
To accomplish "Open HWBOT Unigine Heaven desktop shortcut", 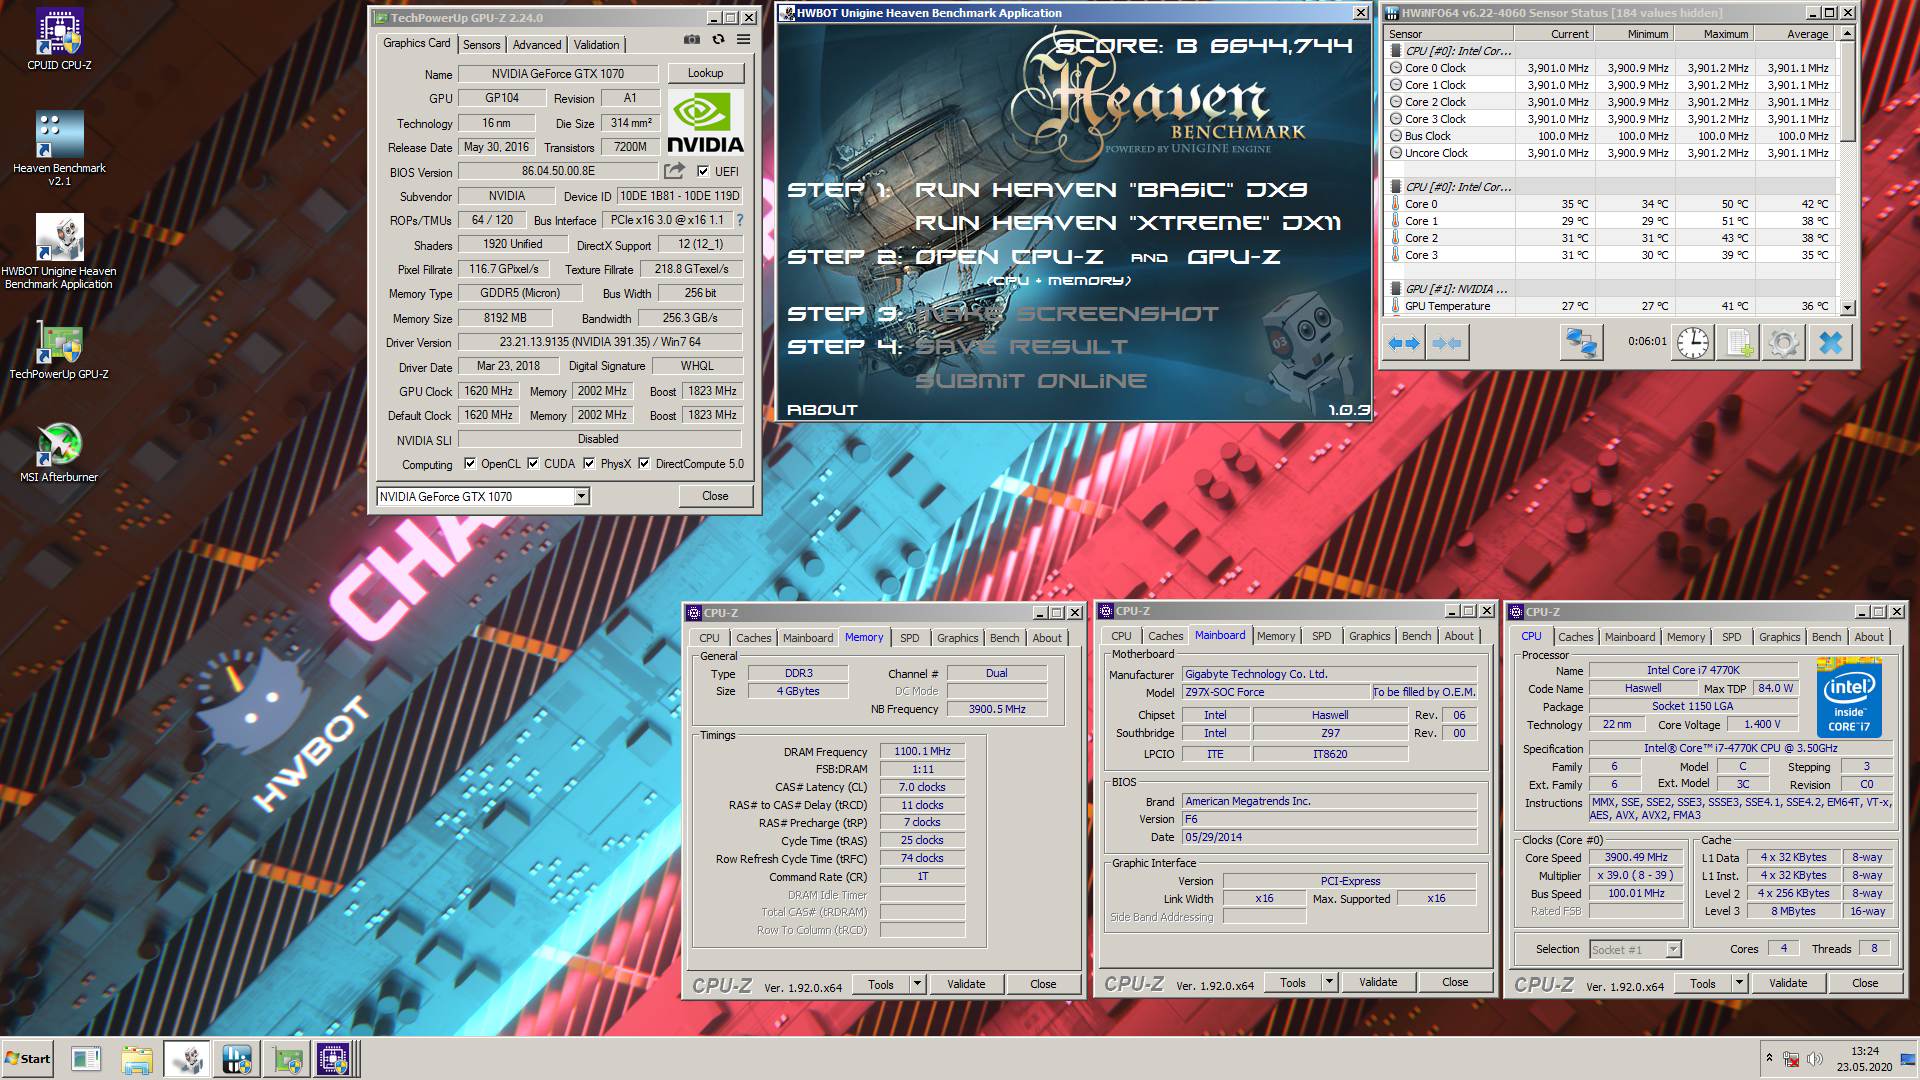I will pyautogui.click(x=59, y=252).
